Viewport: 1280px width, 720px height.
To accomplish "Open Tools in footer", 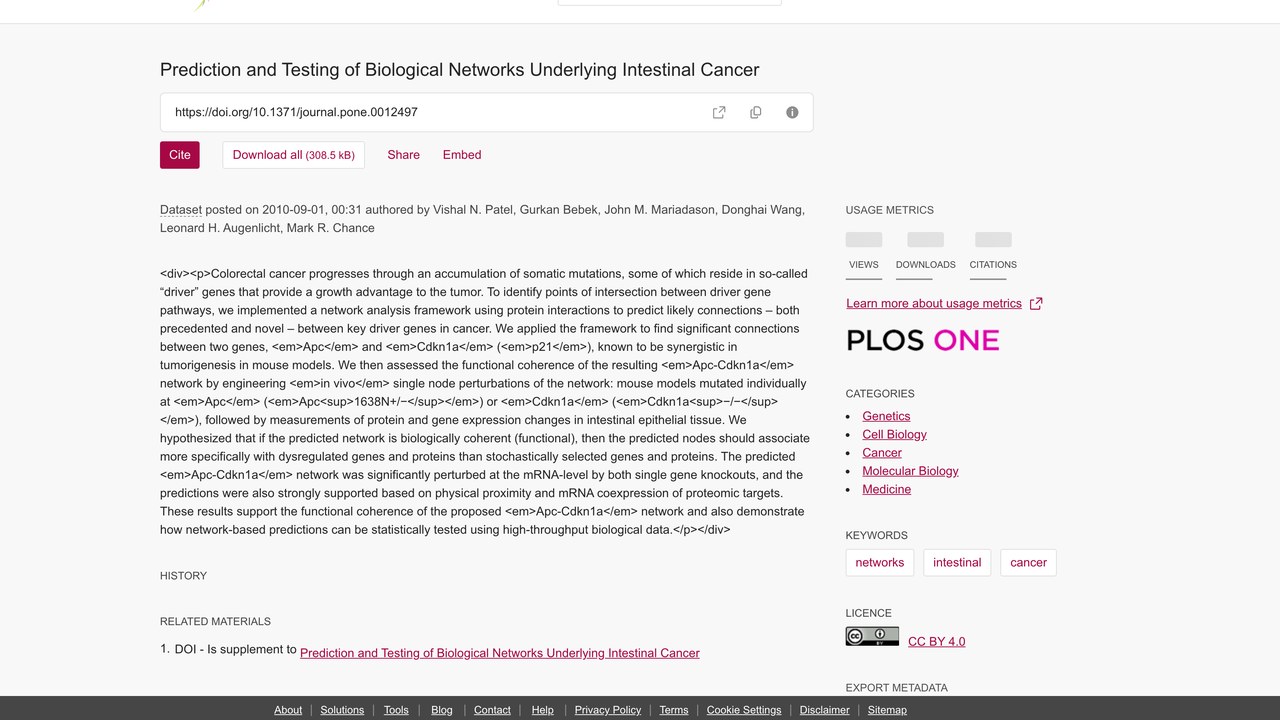I will (396, 710).
